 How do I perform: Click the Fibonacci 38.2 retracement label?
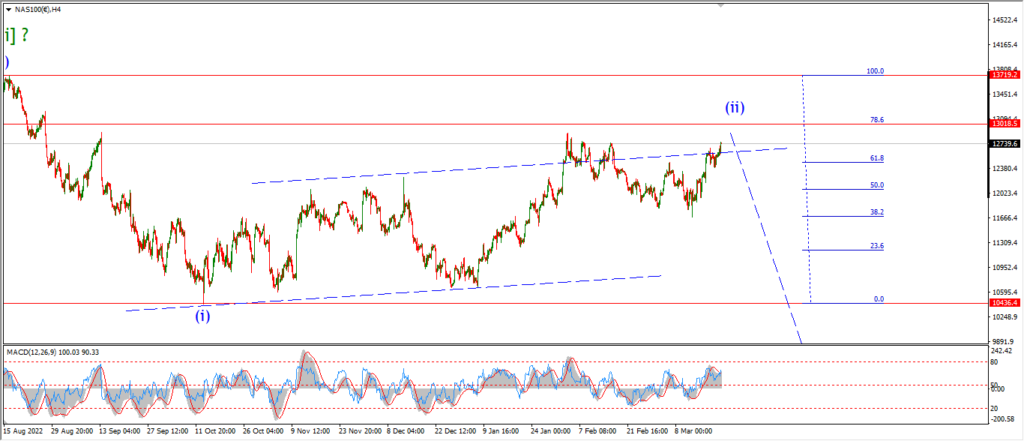(877, 212)
